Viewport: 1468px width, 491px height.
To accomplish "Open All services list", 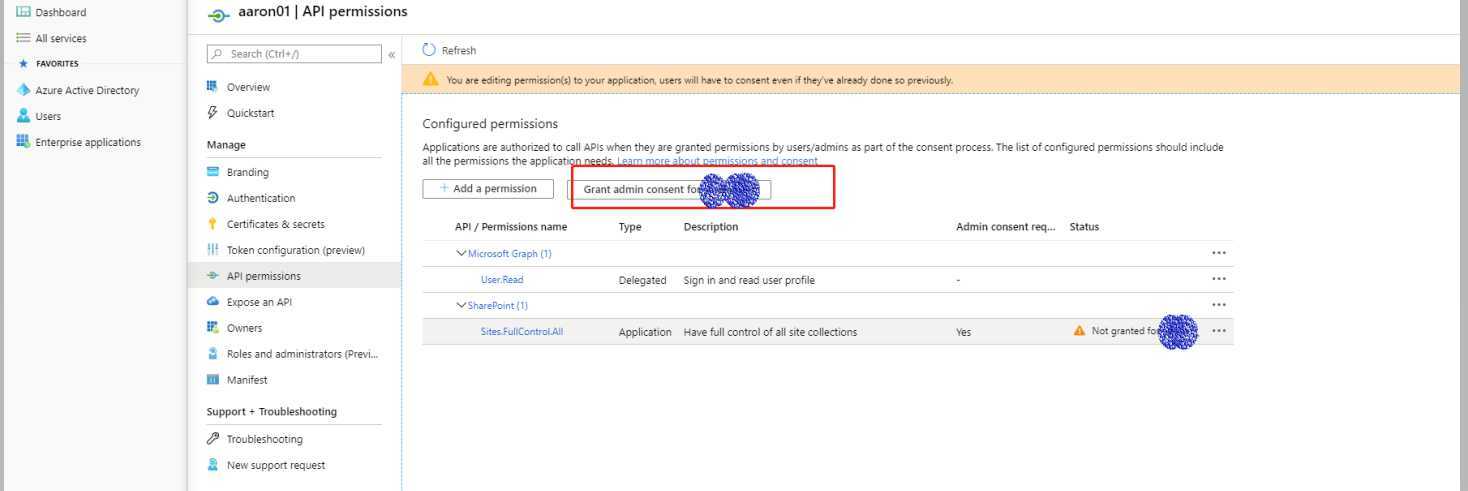I will point(60,38).
